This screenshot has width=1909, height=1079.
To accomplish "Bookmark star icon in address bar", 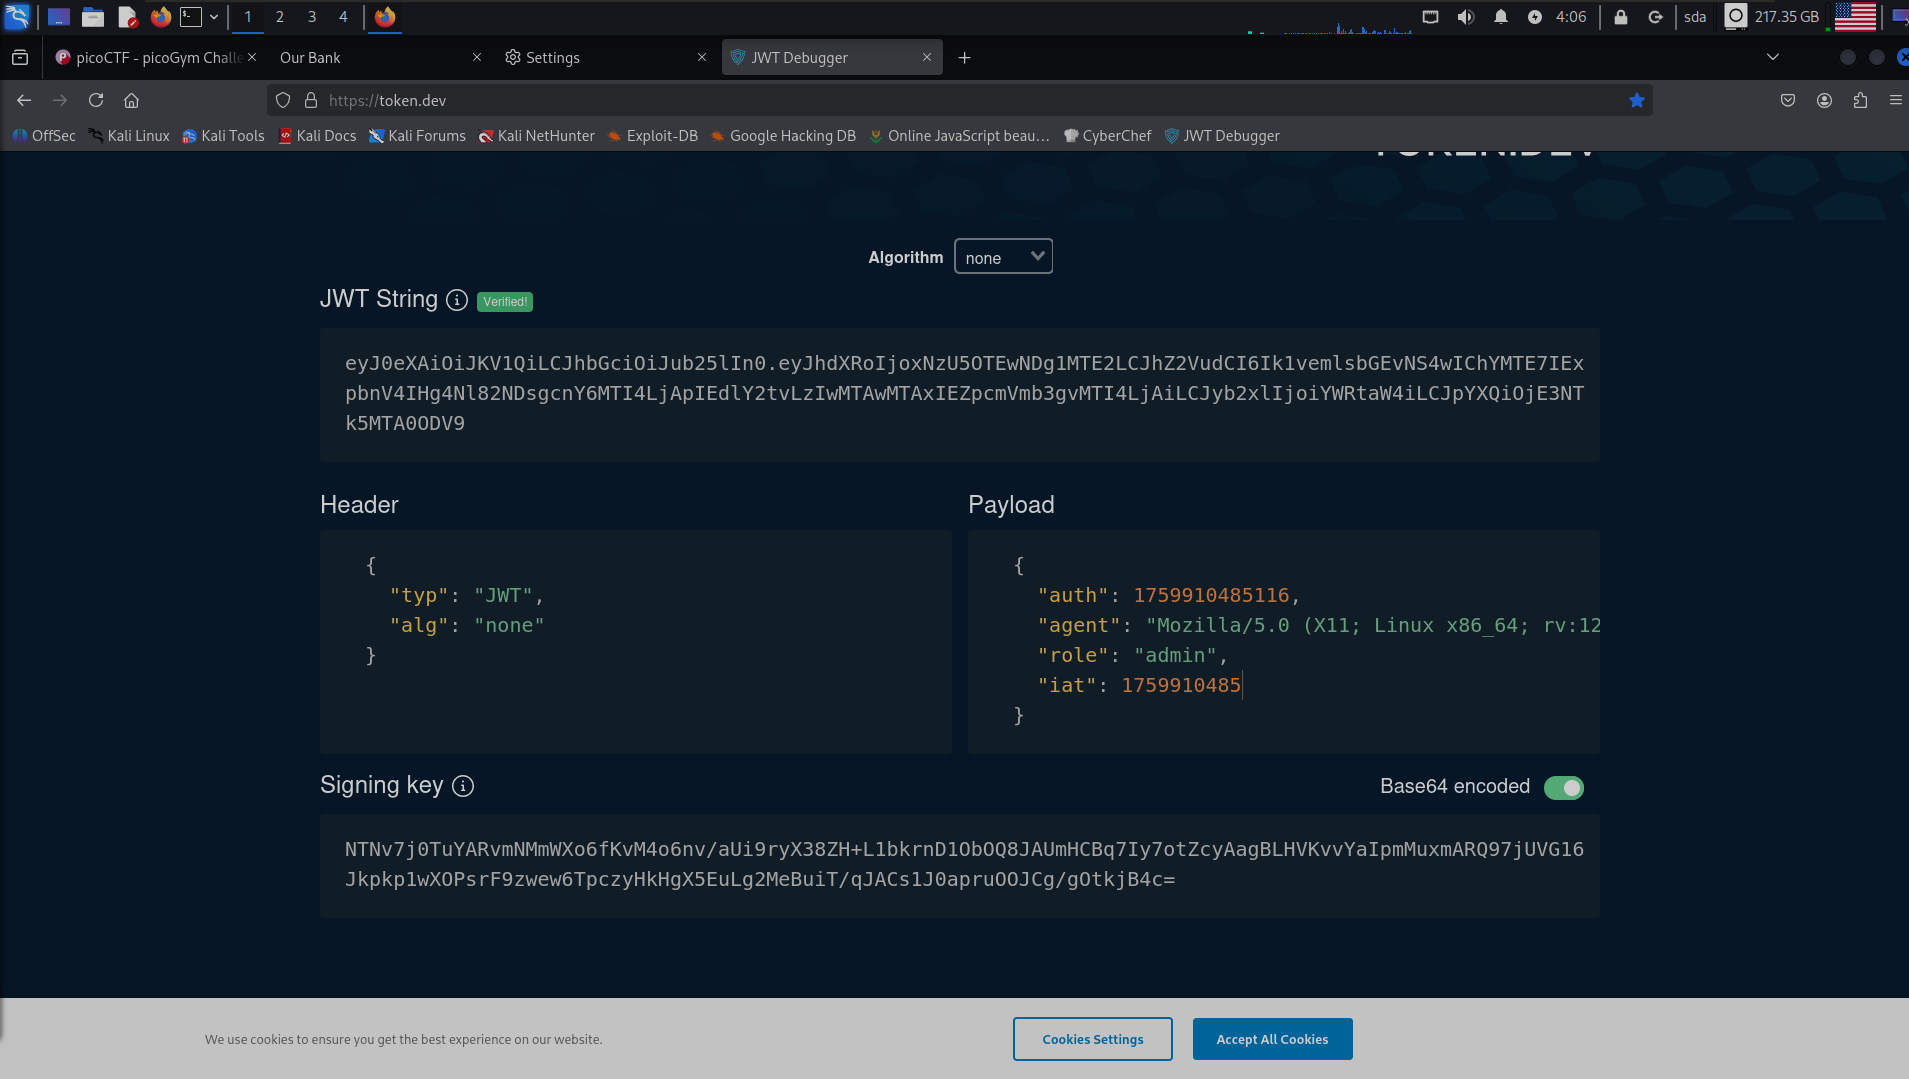I will tap(1637, 100).
